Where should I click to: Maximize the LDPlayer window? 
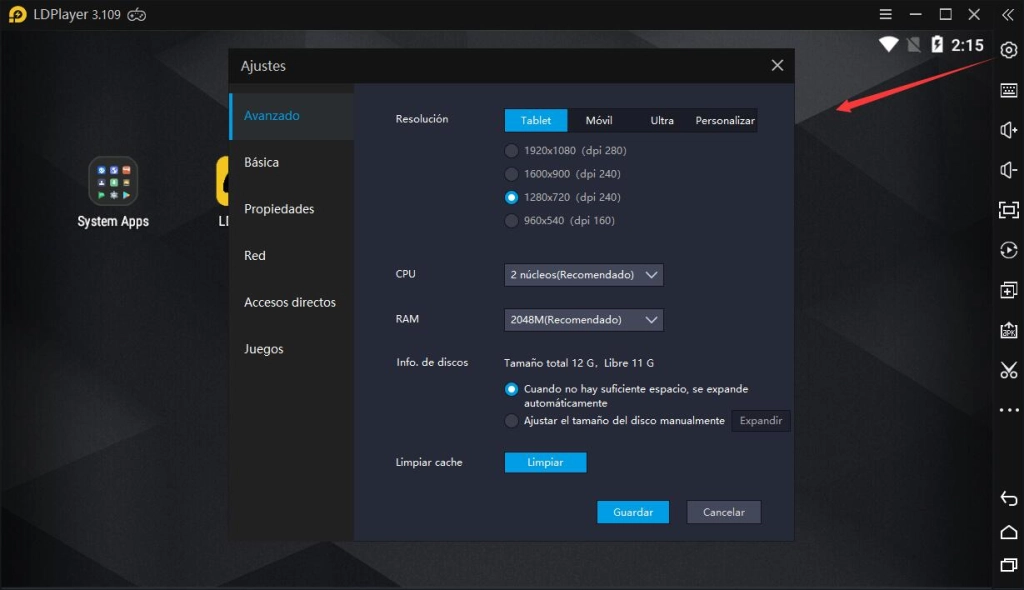coord(945,14)
